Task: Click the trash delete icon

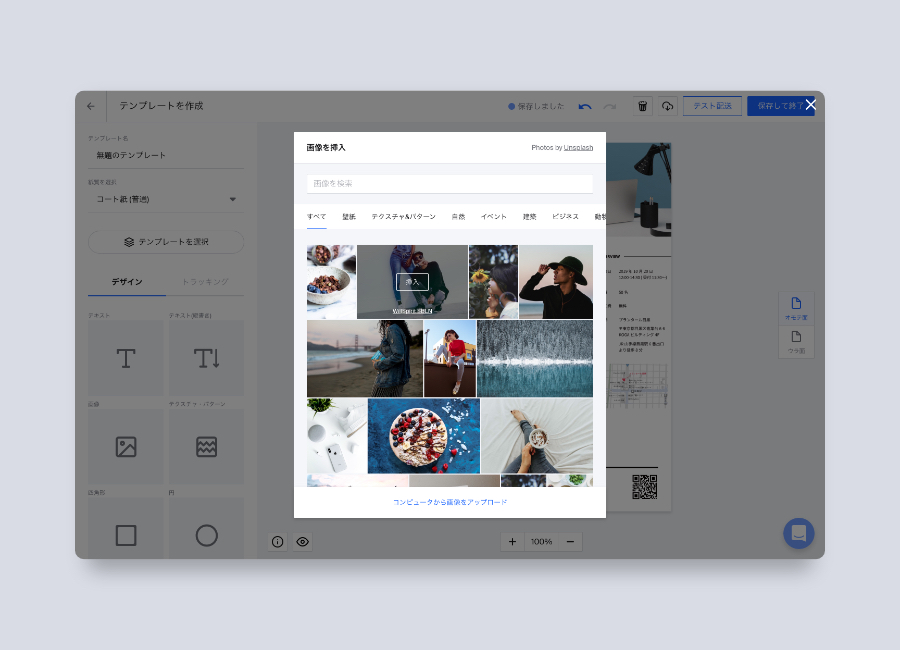Action: tap(643, 106)
